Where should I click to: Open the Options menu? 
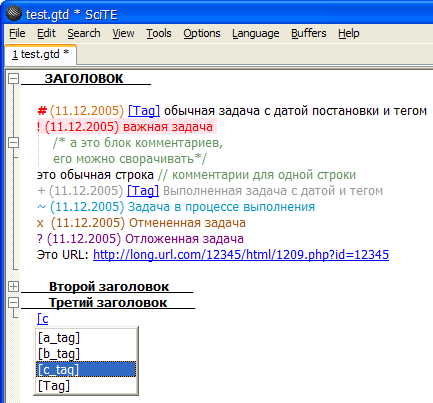point(202,33)
